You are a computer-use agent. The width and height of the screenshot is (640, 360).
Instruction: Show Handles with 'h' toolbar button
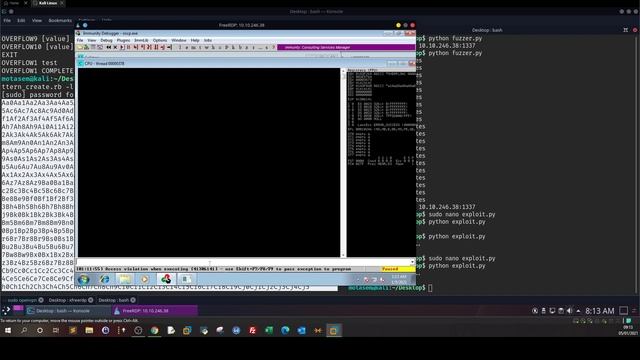click(x=213, y=47)
